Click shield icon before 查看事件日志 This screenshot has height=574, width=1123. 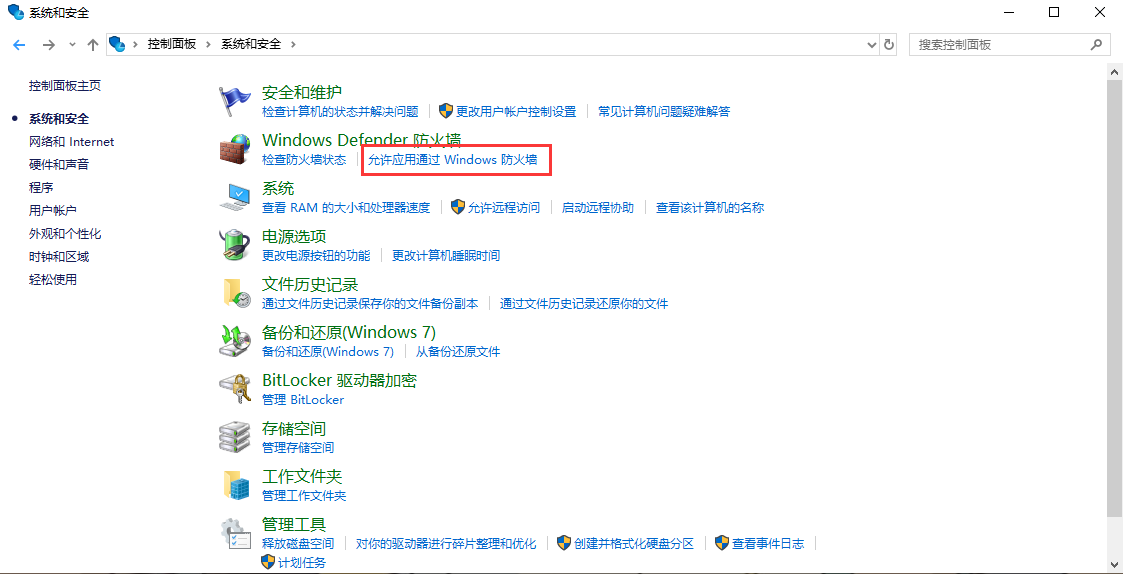pos(722,543)
